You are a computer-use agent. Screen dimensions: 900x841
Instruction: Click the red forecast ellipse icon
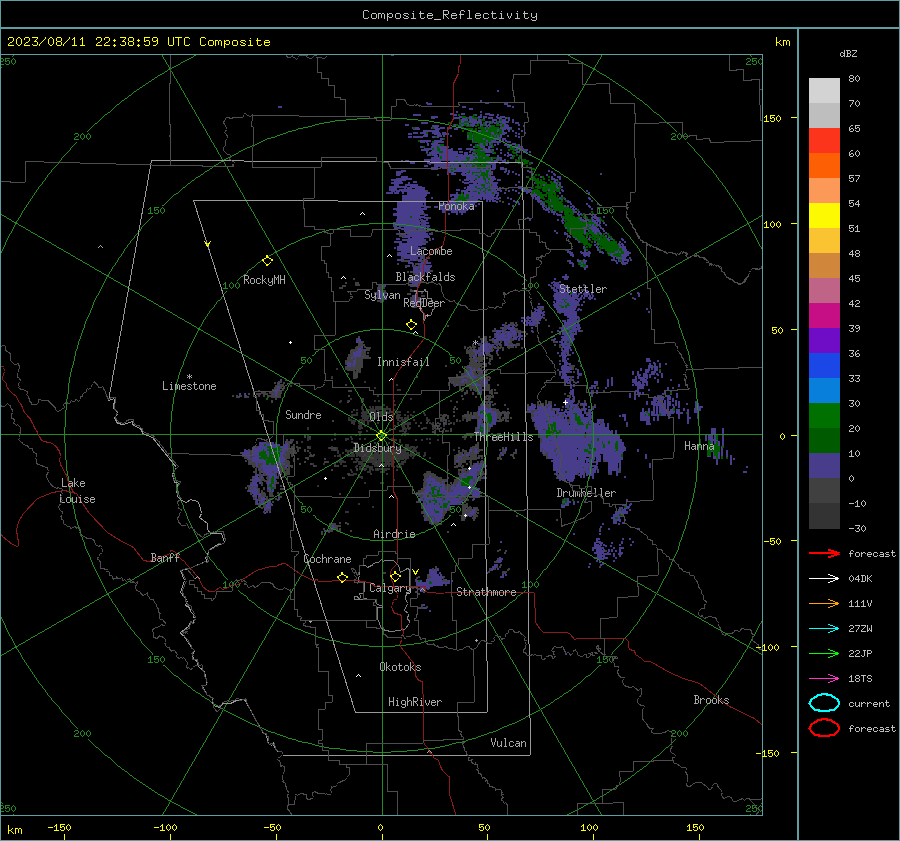pyautogui.click(x=824, y=728)
